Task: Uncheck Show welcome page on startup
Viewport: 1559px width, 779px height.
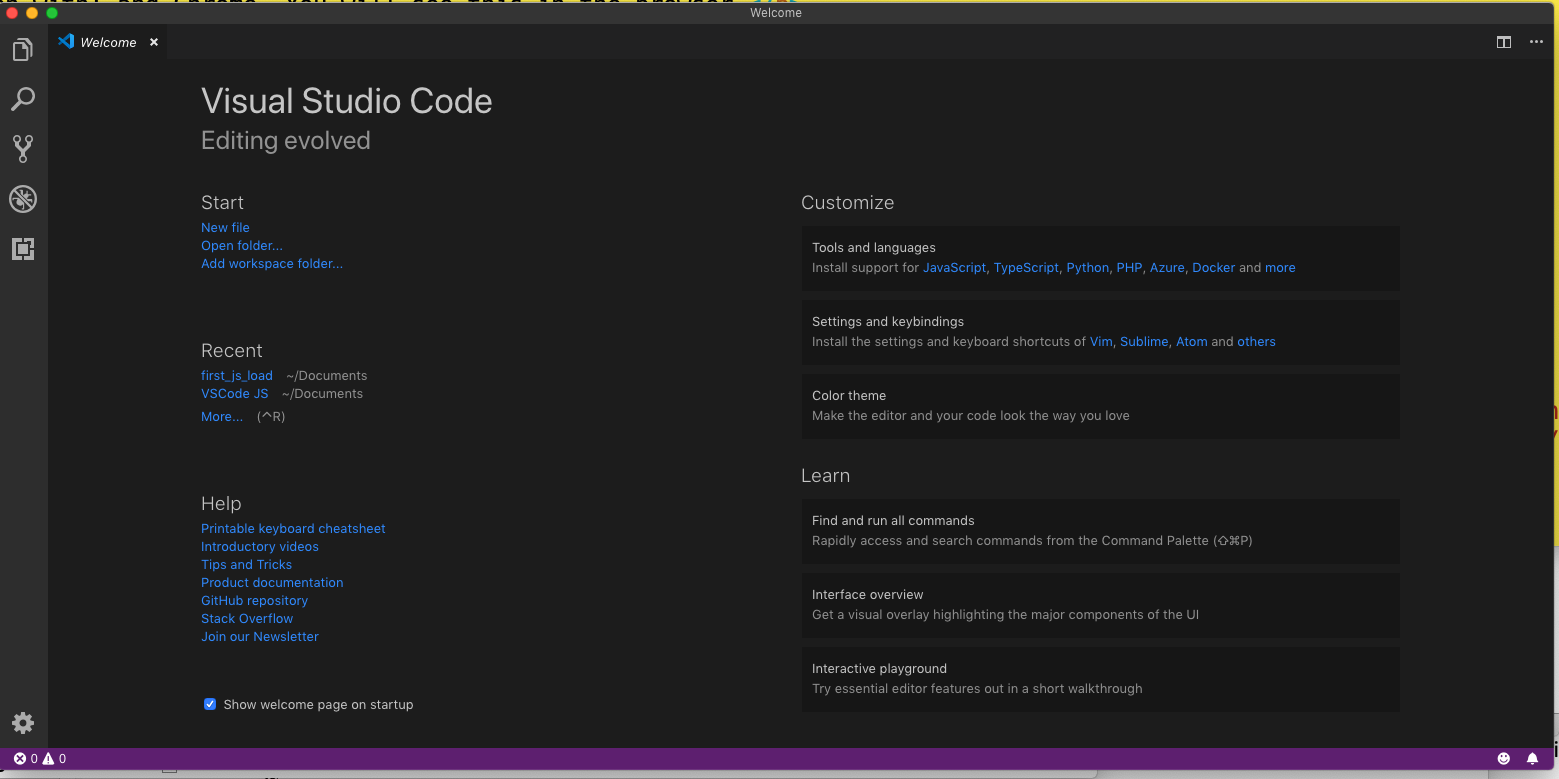Action: [x=210, y=704]
